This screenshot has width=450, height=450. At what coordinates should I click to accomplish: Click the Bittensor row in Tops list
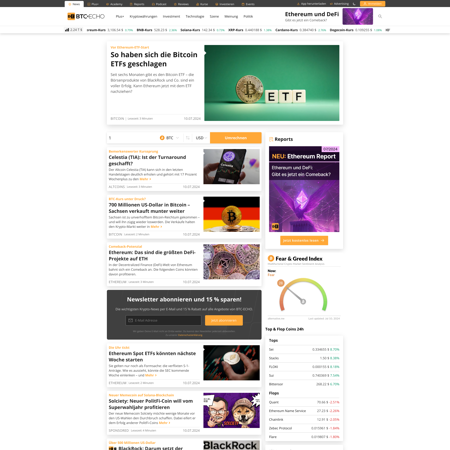tap(304, 384)
